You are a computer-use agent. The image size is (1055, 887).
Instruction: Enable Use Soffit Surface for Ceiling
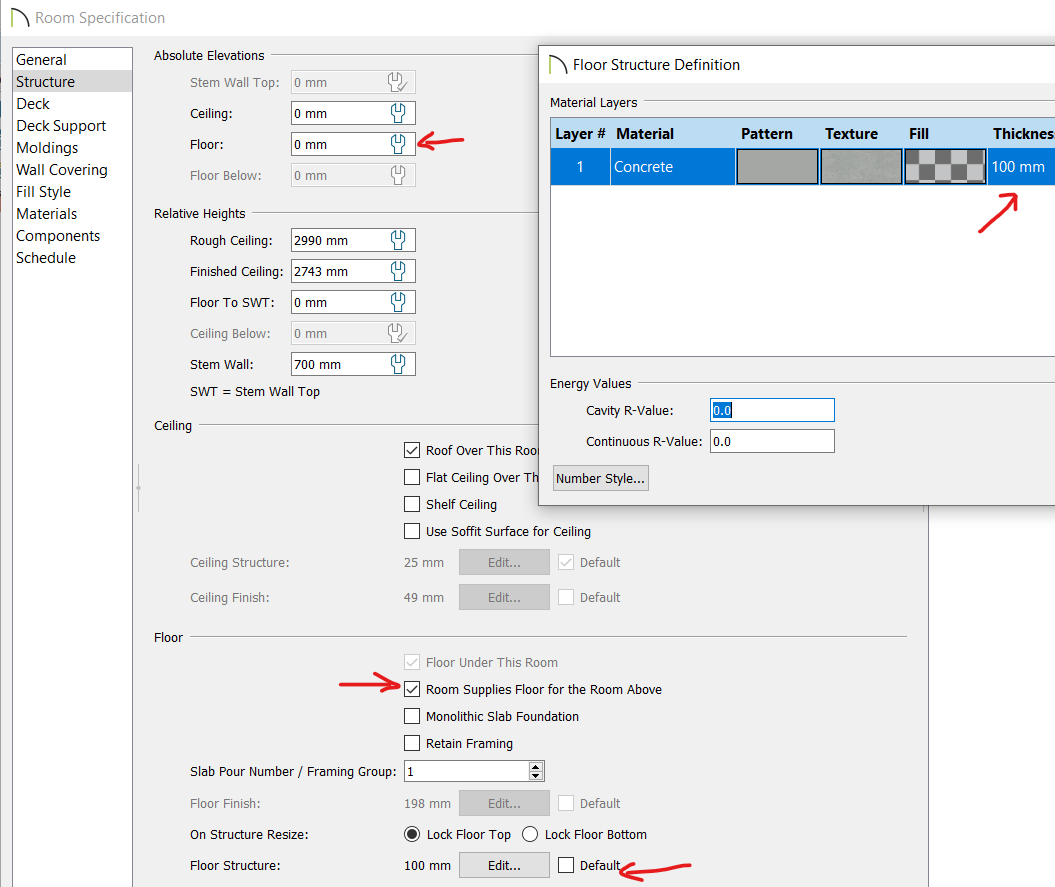[412, 531]
